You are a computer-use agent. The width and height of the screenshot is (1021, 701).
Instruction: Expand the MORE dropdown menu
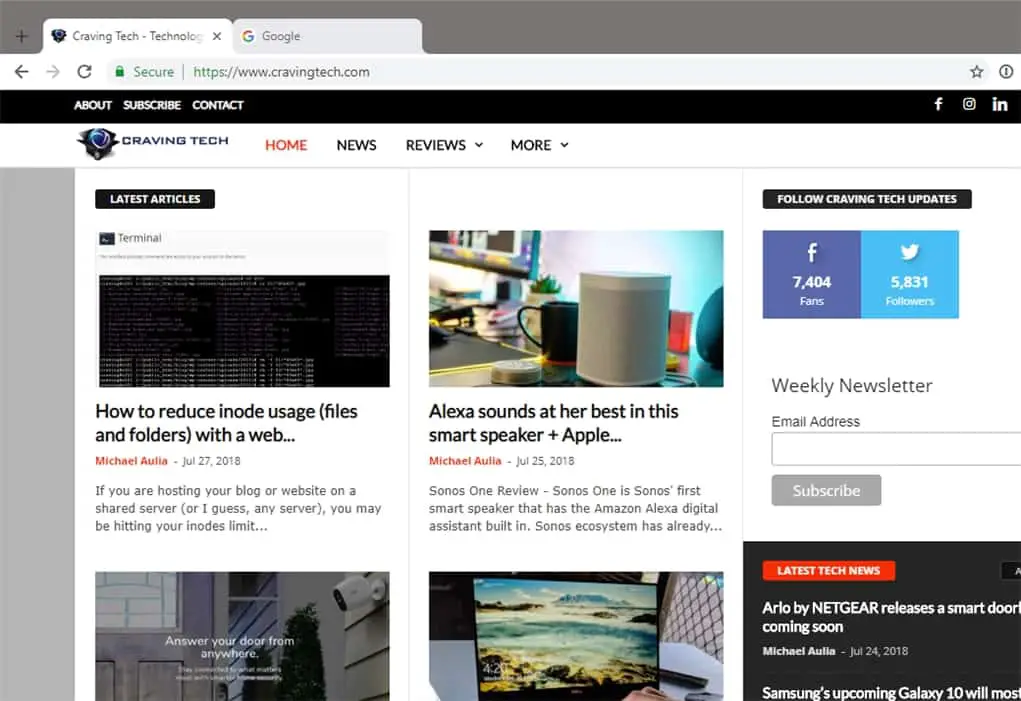pos(539,145)
